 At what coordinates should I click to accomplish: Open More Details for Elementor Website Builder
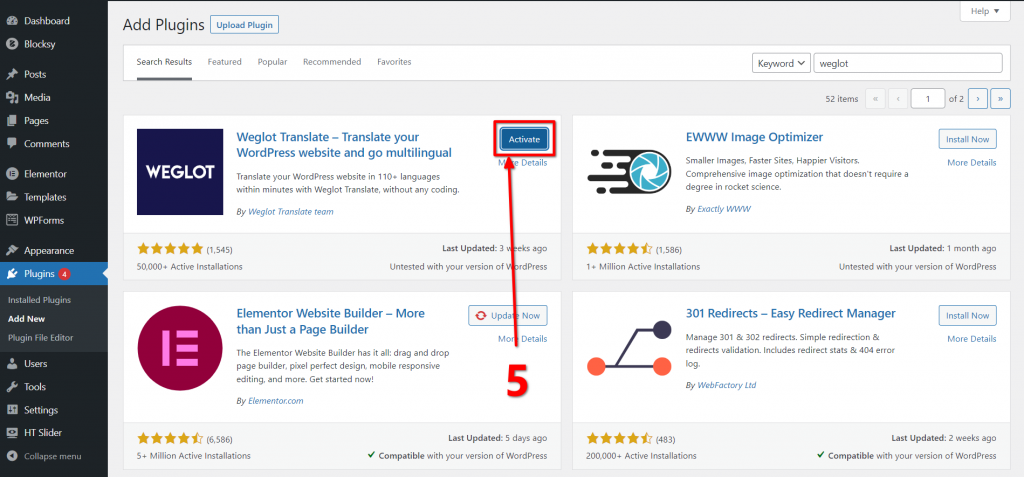click(x=522, y=339)
